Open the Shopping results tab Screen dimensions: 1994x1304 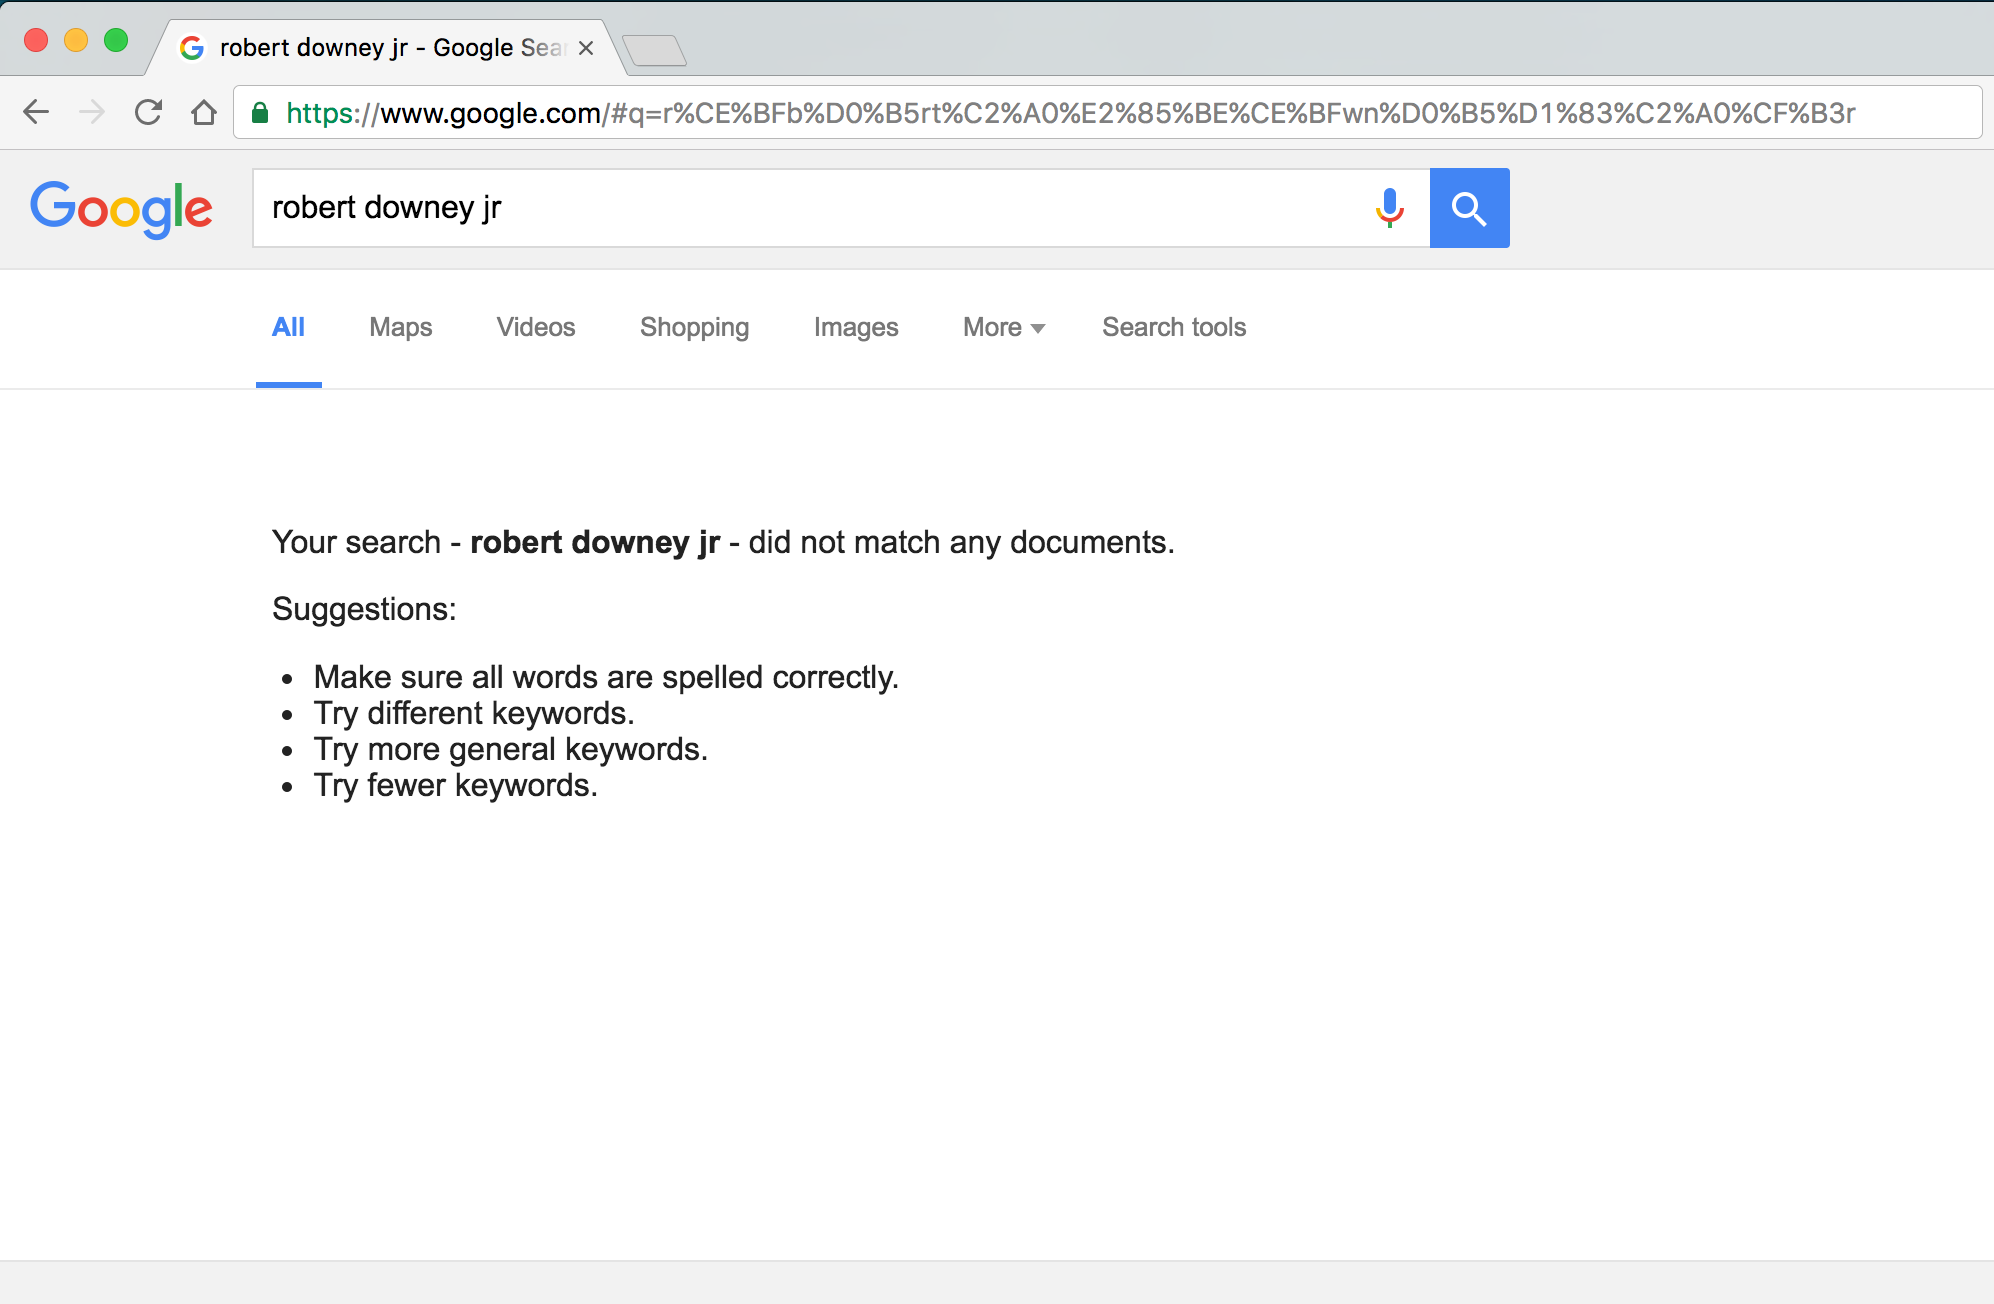click(x=694, y=327)
